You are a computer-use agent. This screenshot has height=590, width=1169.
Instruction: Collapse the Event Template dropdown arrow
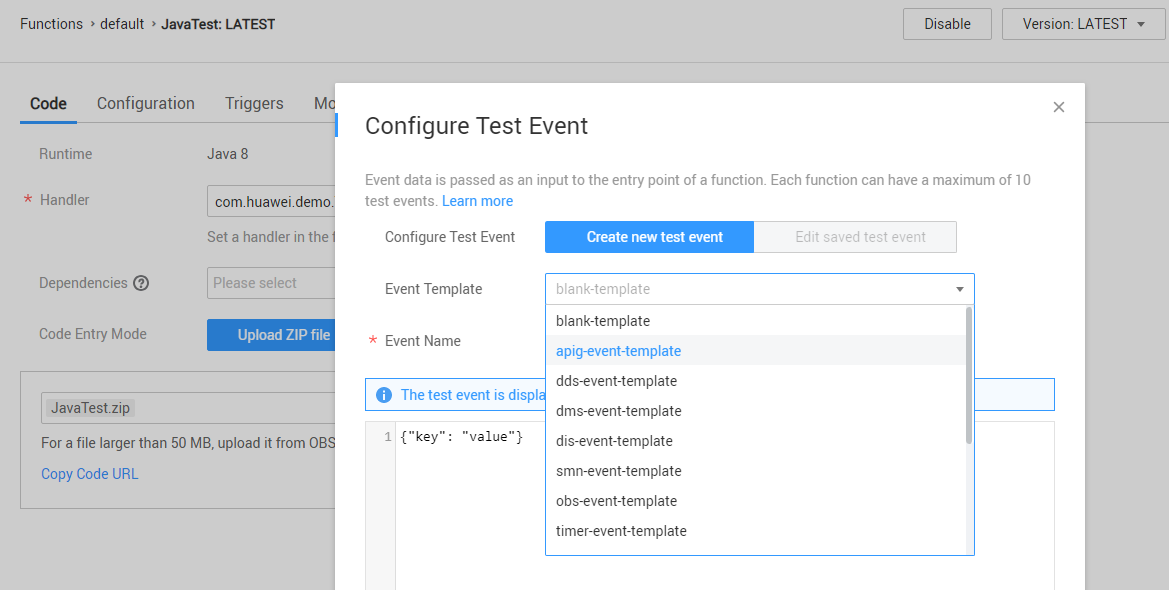click(x=959, y=289)
